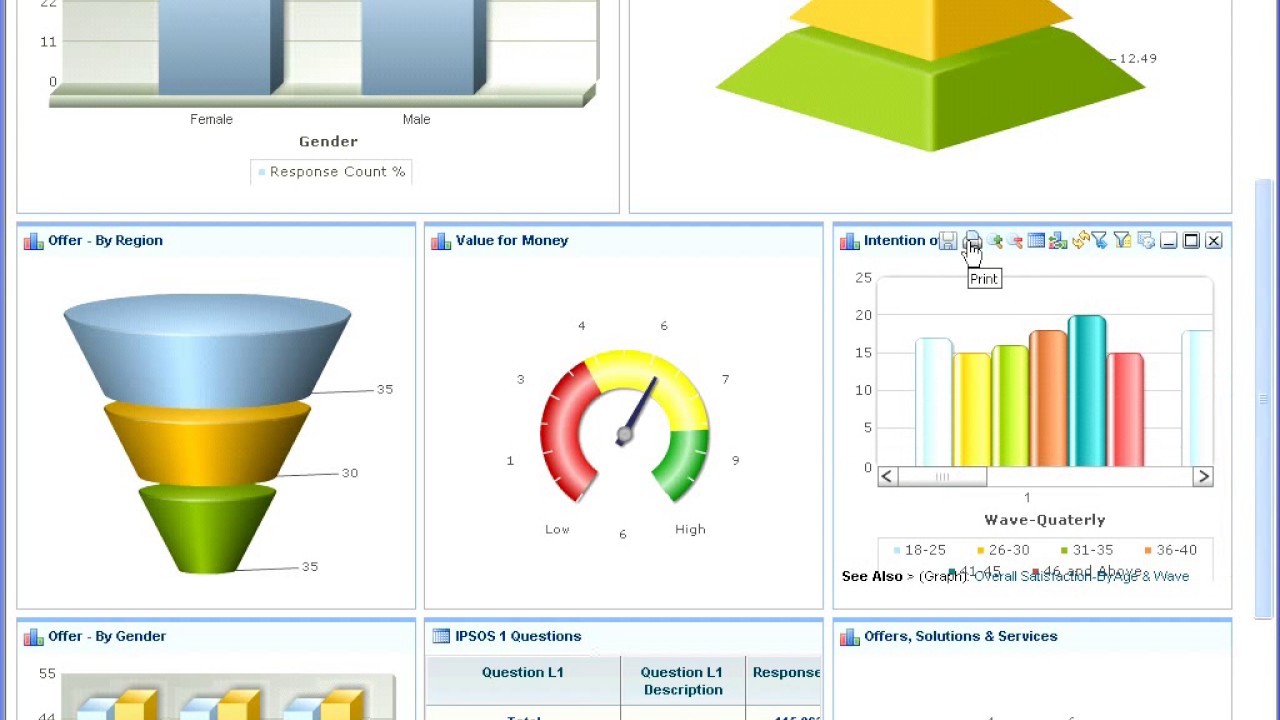Click the filter funnel with blue arrow icon
The image size is (1280, 720).
[1100, 241]
